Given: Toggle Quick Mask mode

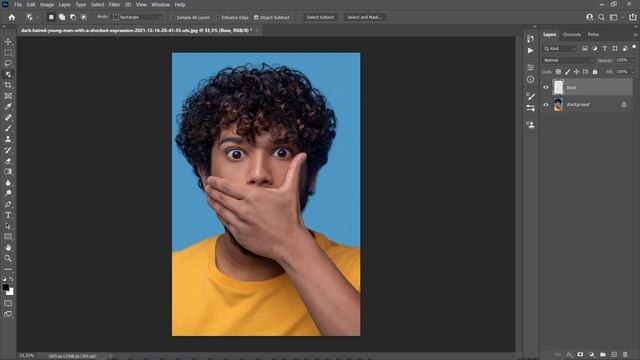Looking at the screenshot, I should [8, 303].
